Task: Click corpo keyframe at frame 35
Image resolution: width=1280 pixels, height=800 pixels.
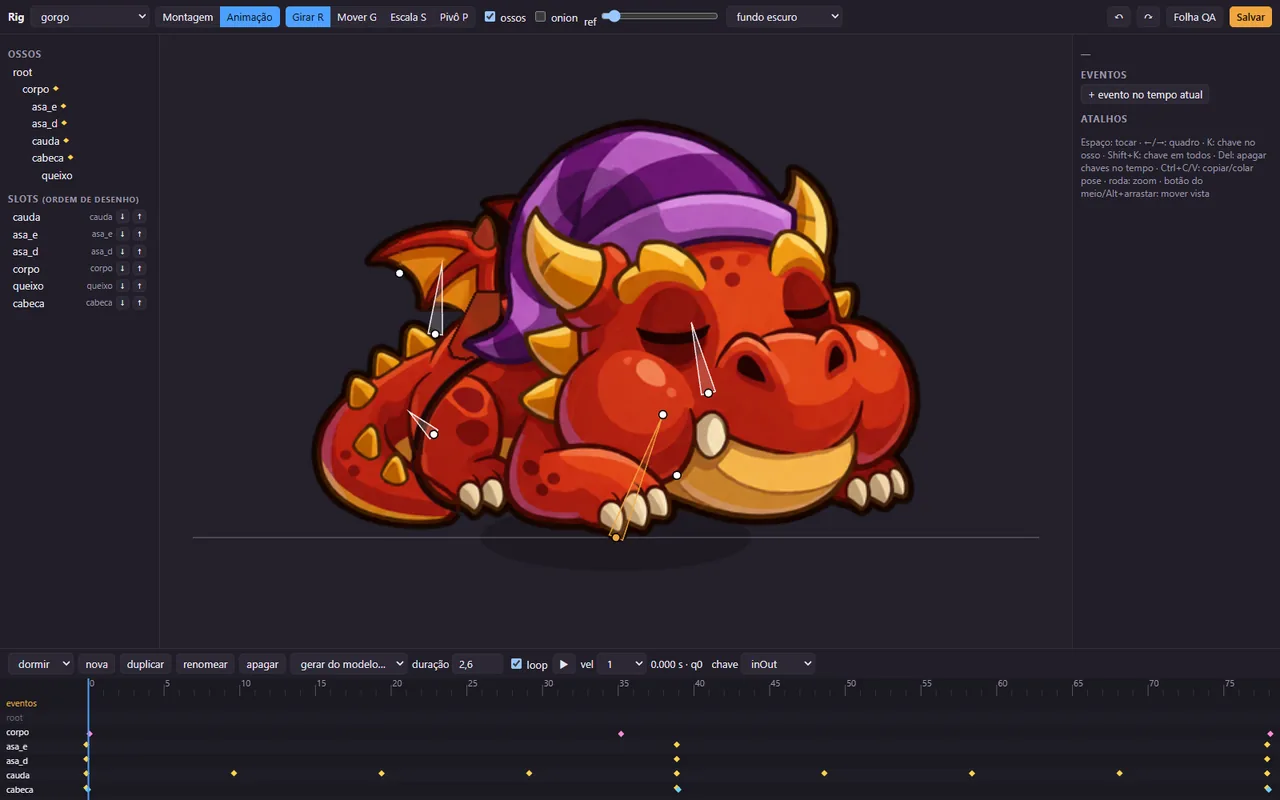Action: [x=621, y=733]
